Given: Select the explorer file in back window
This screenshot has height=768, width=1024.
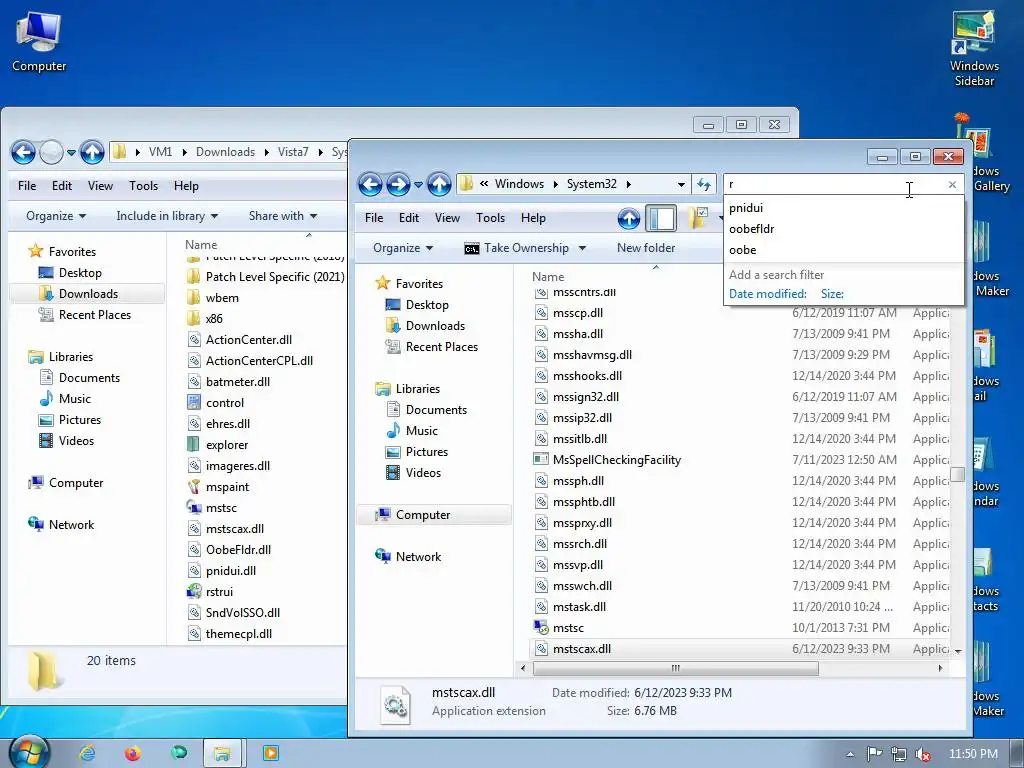Looking at the screenshot, I should click(x=227, y=445).
